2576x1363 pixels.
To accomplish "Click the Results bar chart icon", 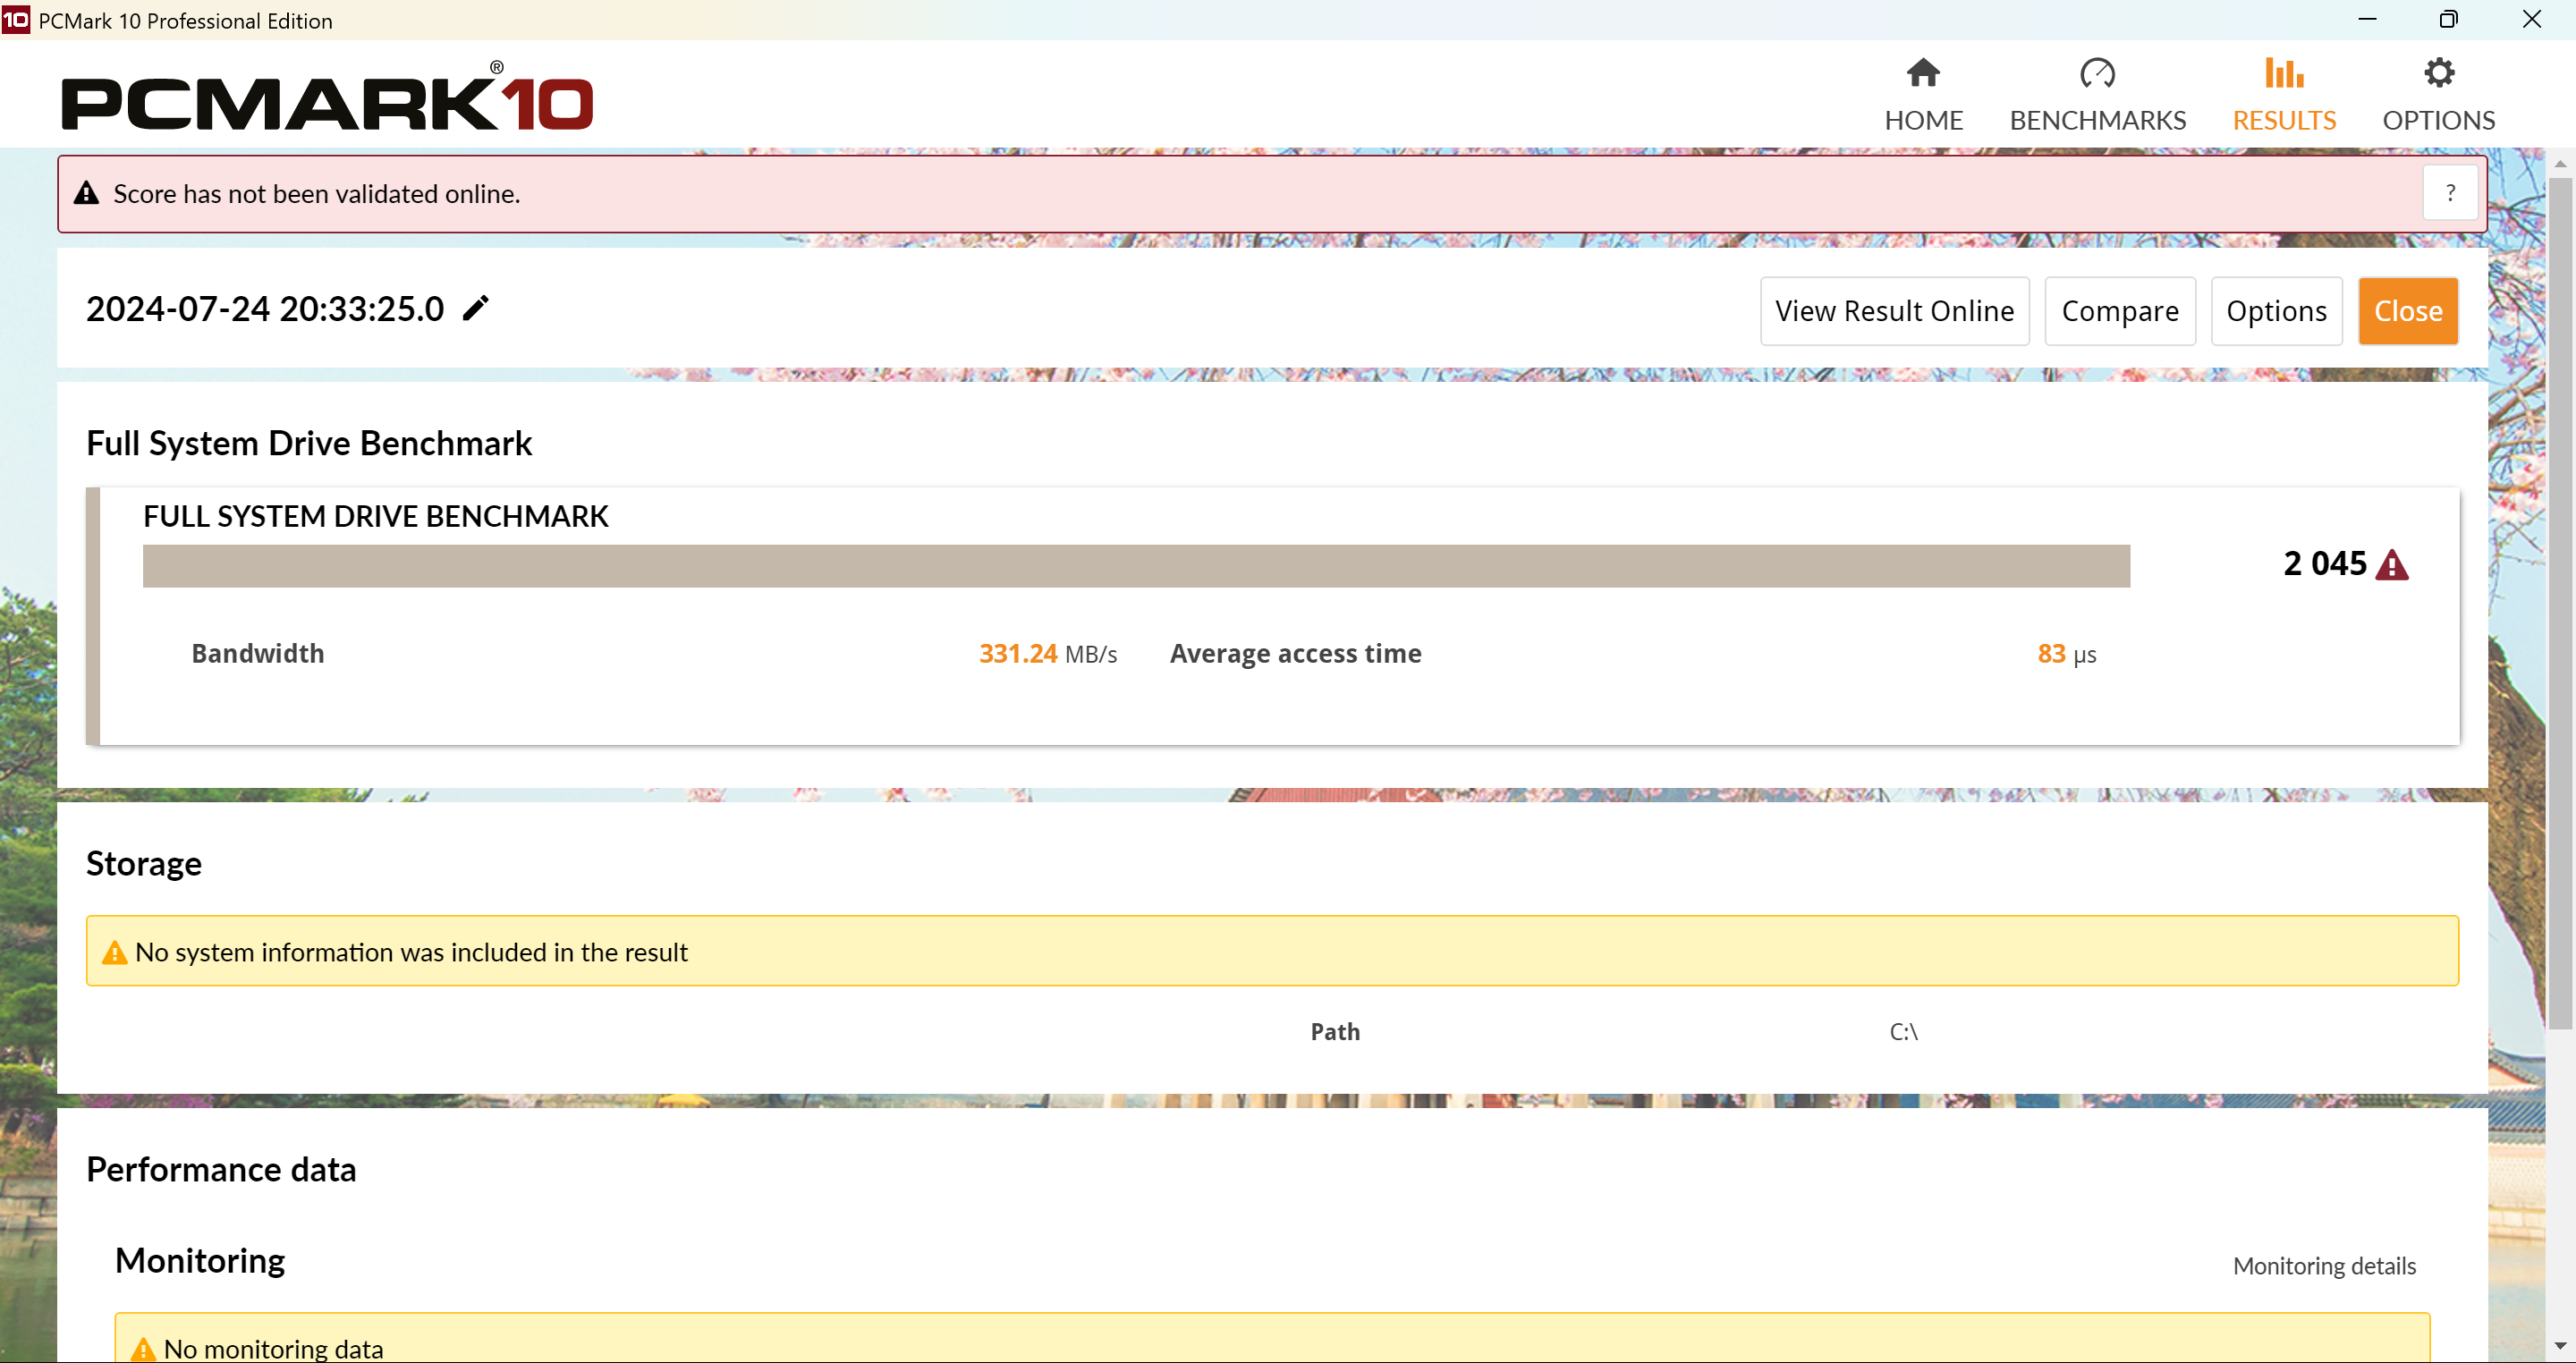I will (2284, 73).
